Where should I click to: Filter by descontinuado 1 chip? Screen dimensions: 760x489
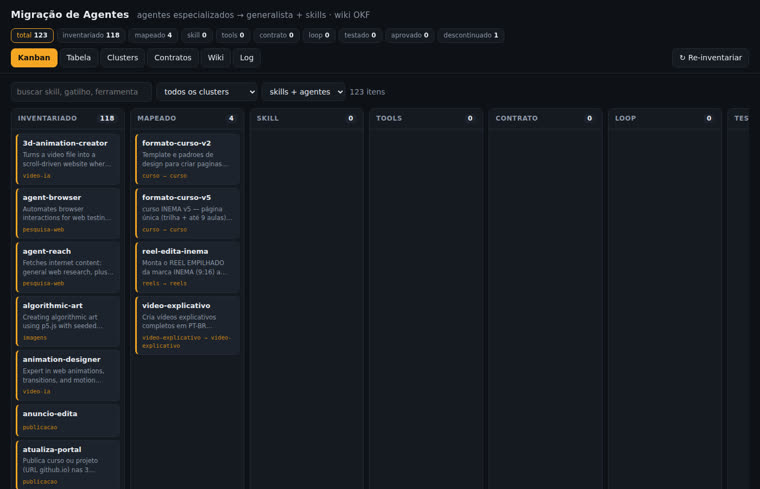coord(471,35)
